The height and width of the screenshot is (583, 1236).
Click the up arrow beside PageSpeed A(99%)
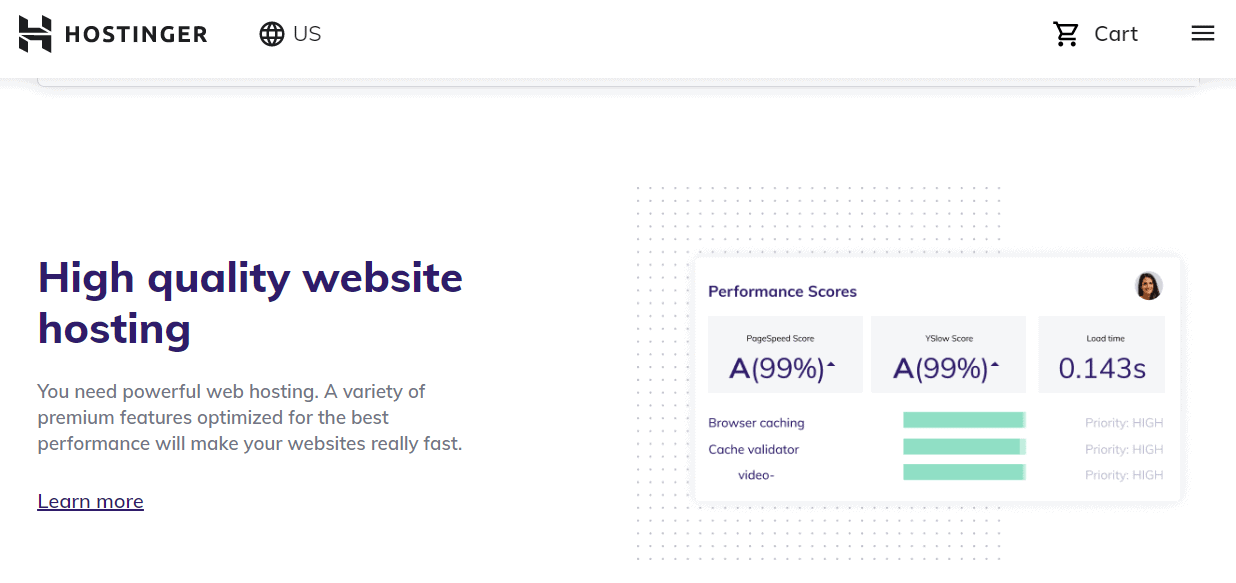click(x=830, y=364)
